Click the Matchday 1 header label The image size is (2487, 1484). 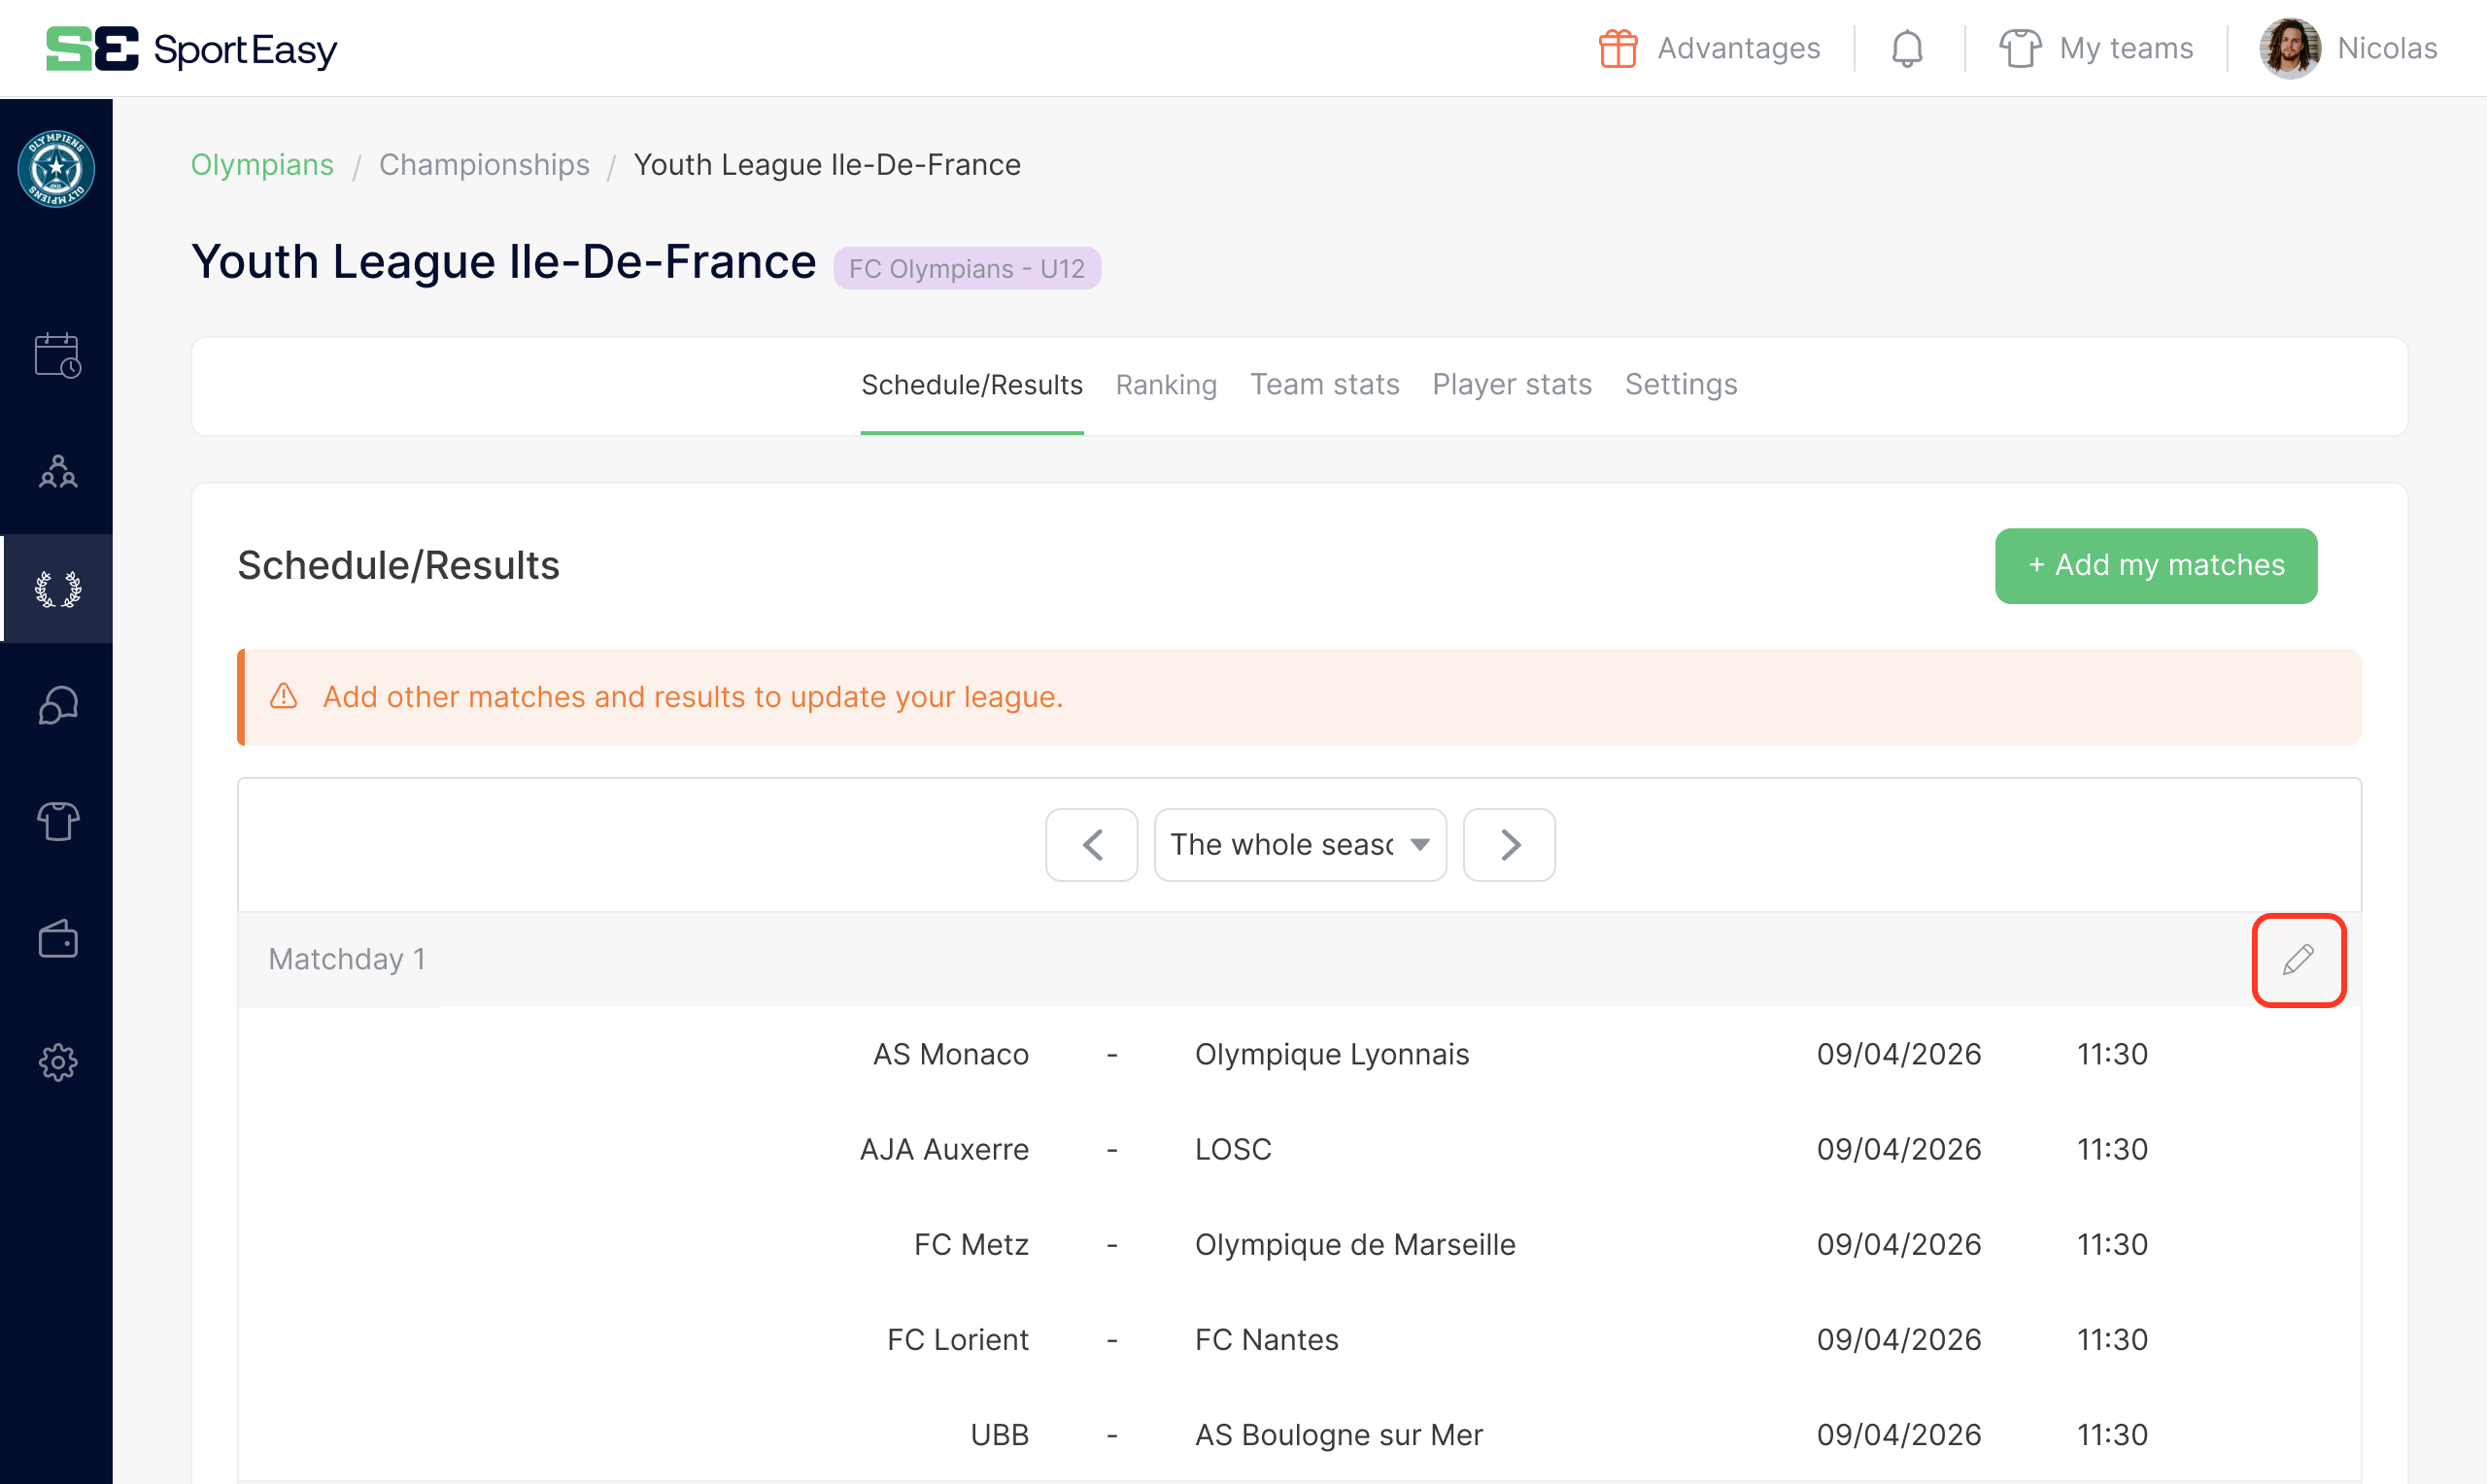346,960
